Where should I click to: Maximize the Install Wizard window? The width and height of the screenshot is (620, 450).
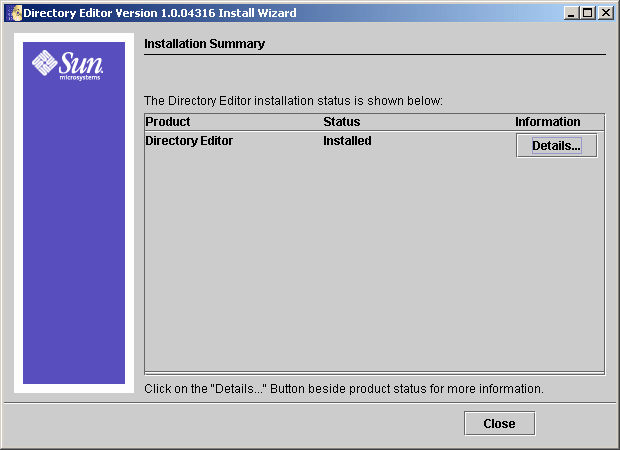click(588, 13)
